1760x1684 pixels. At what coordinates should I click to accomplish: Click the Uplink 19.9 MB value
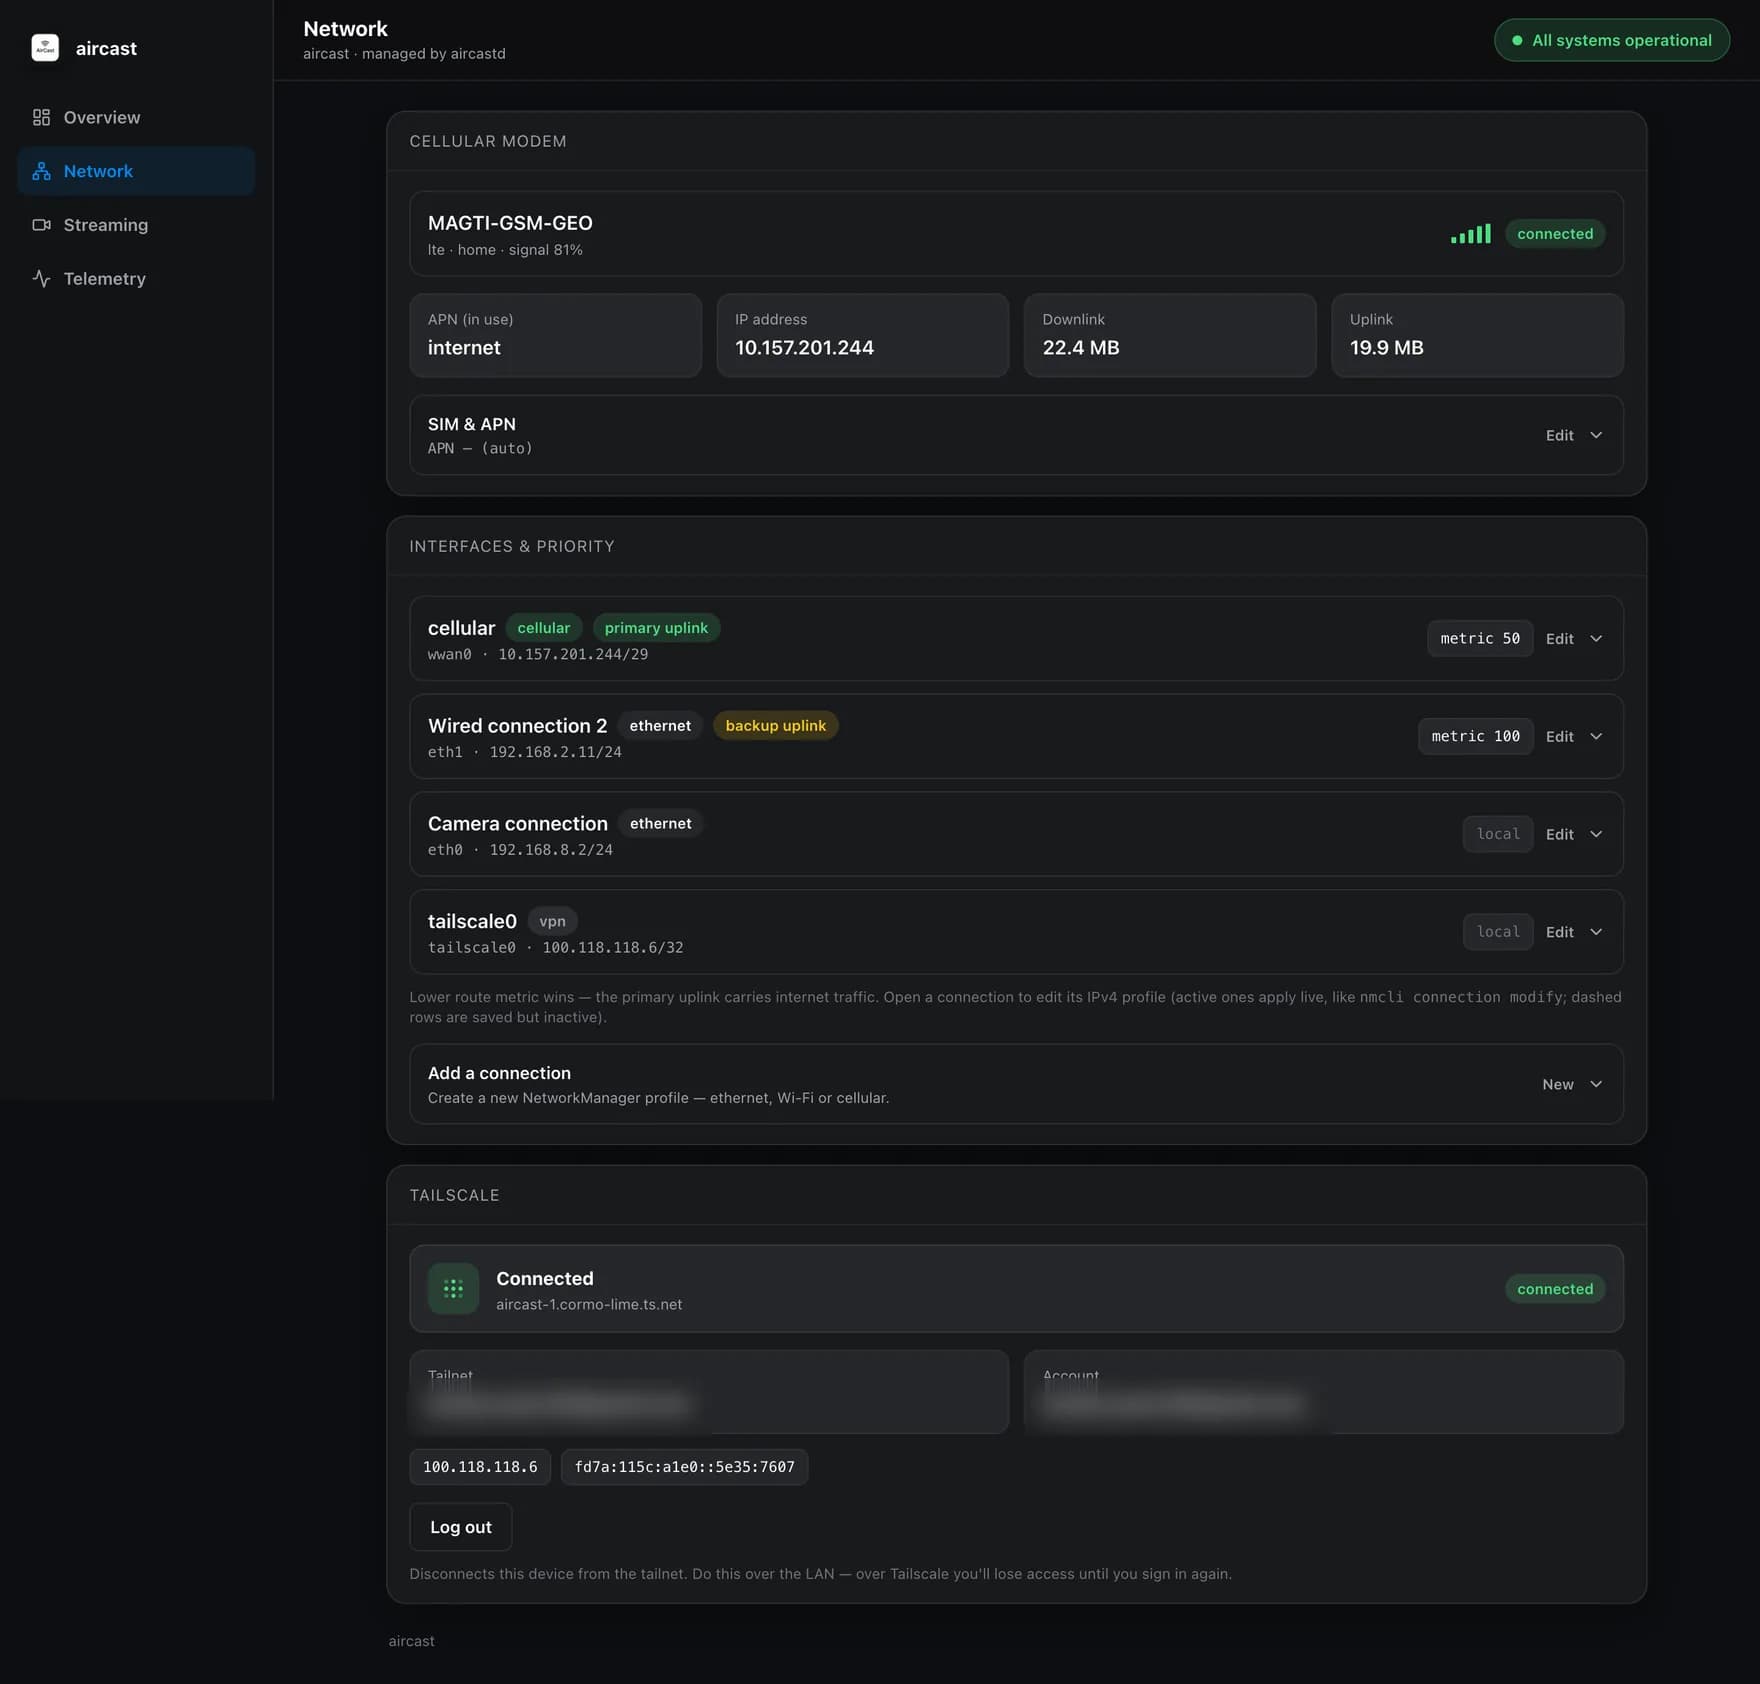[x=1387, y=348]
